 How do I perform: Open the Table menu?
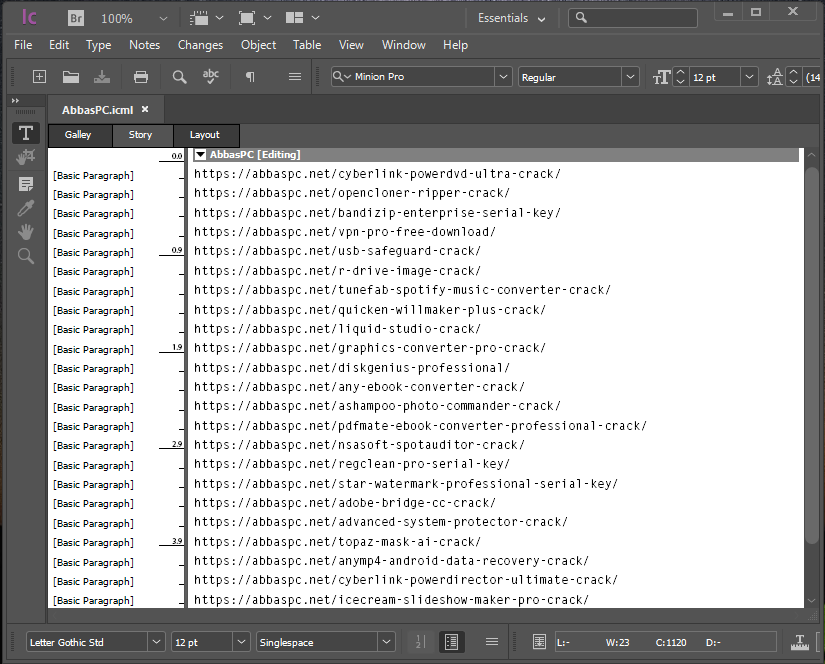click(x=307, y=45)
